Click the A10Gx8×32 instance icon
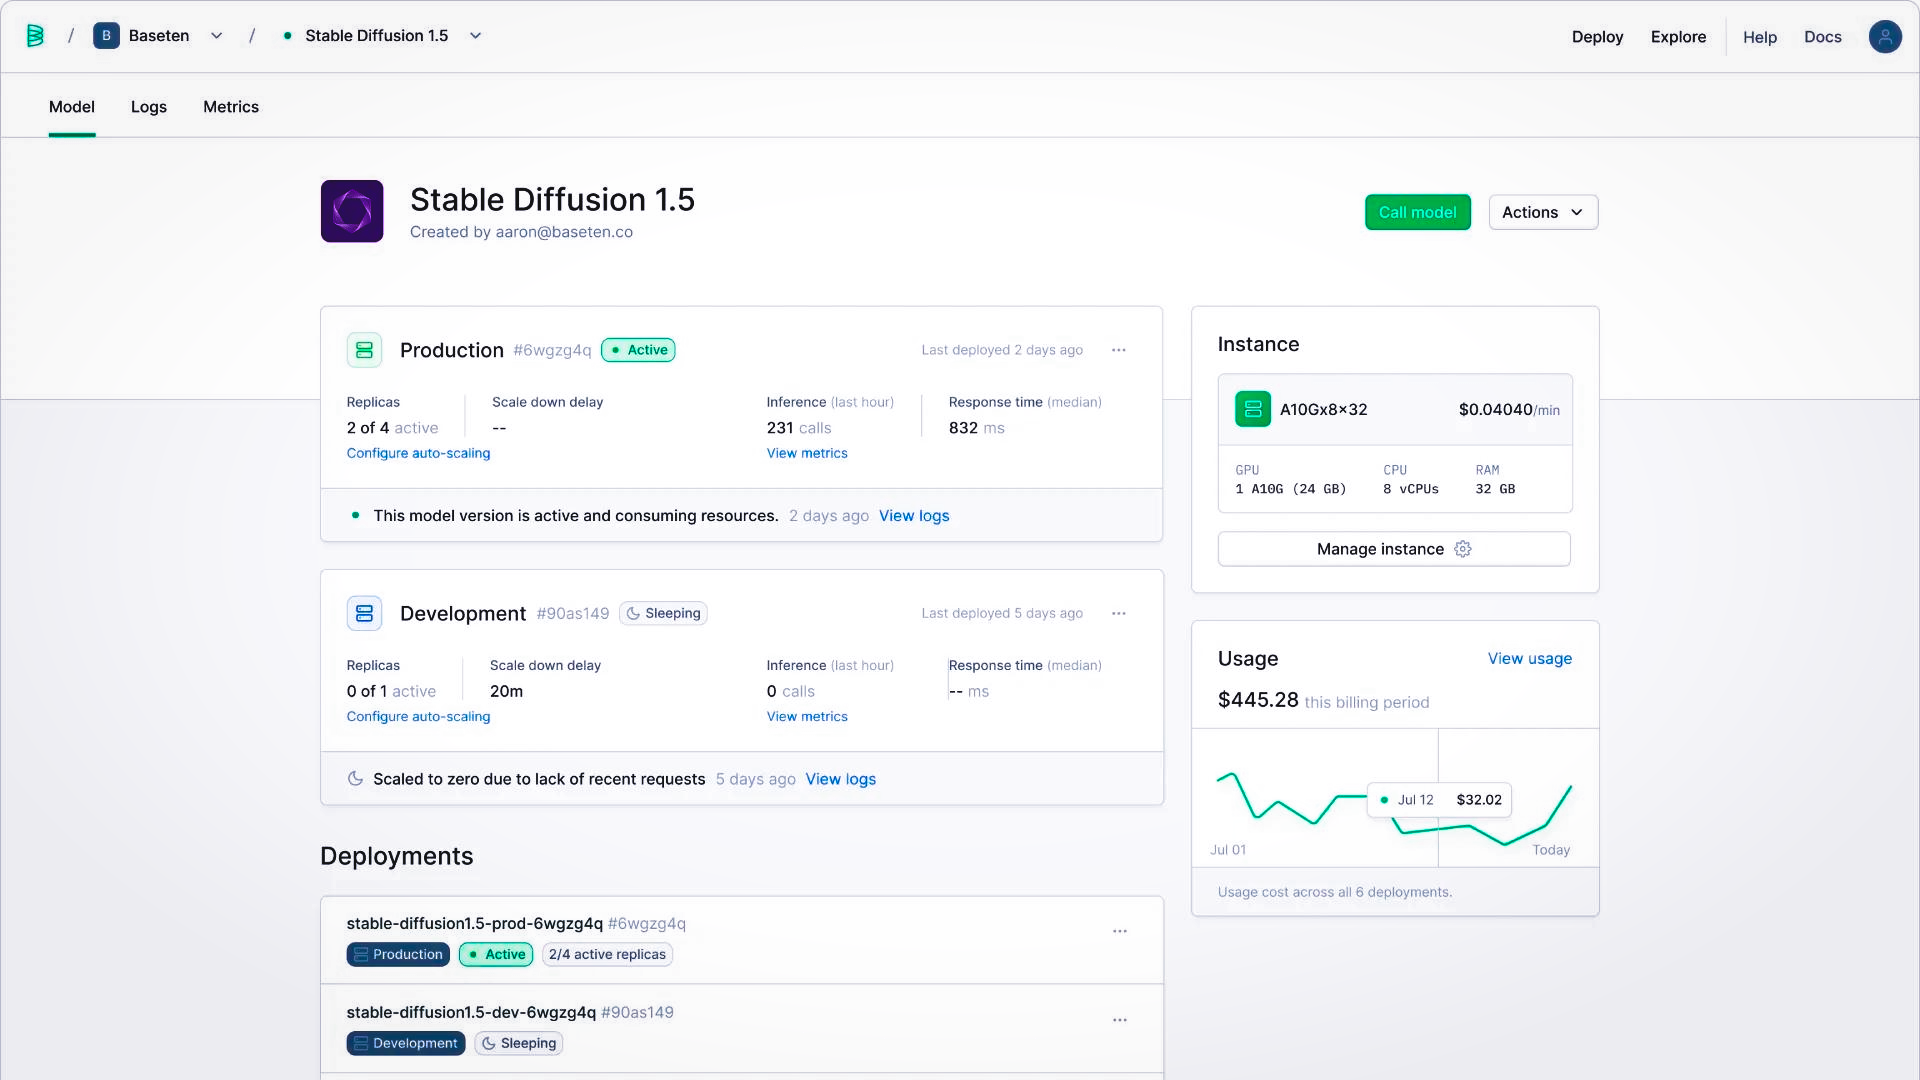1920x1080 pixels. click(1253, 409)
